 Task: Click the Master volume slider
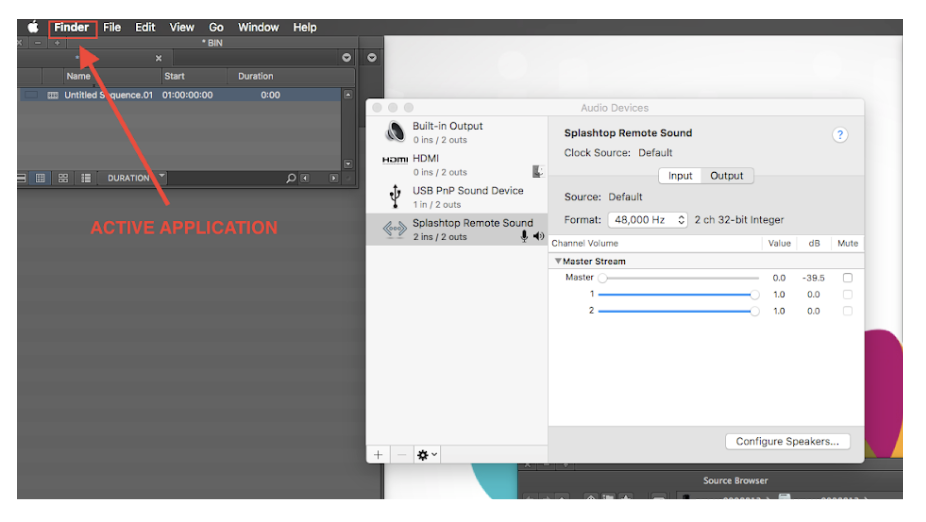click(678, 278)
